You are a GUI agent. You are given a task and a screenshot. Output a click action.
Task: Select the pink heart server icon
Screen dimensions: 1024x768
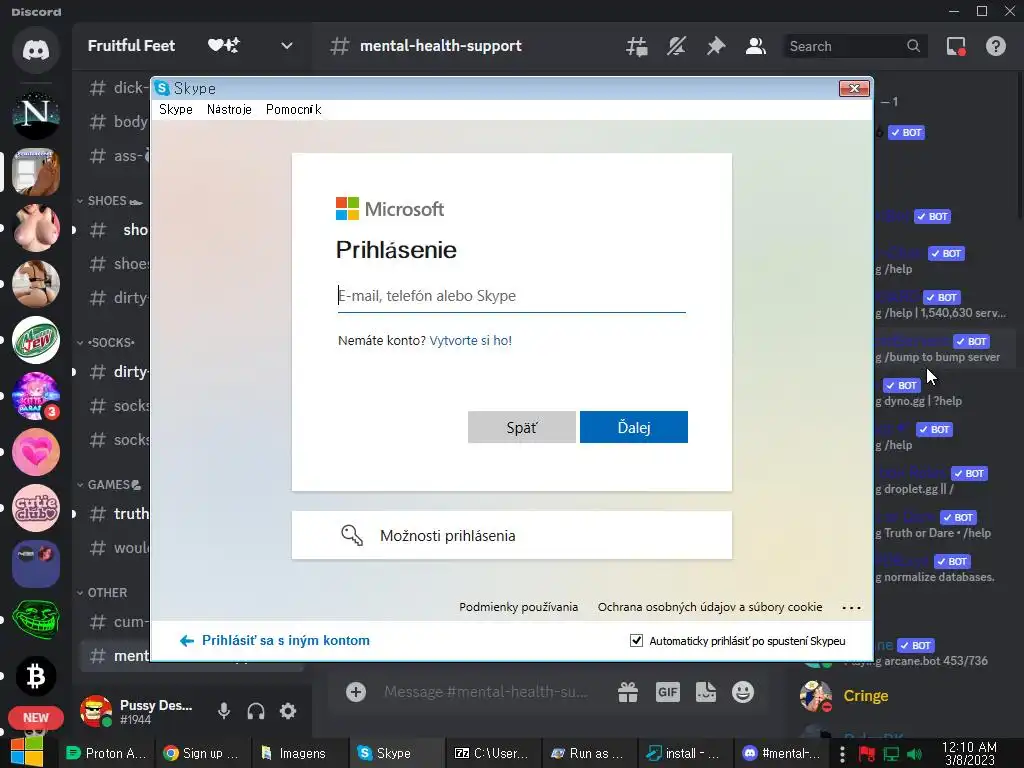36,452
